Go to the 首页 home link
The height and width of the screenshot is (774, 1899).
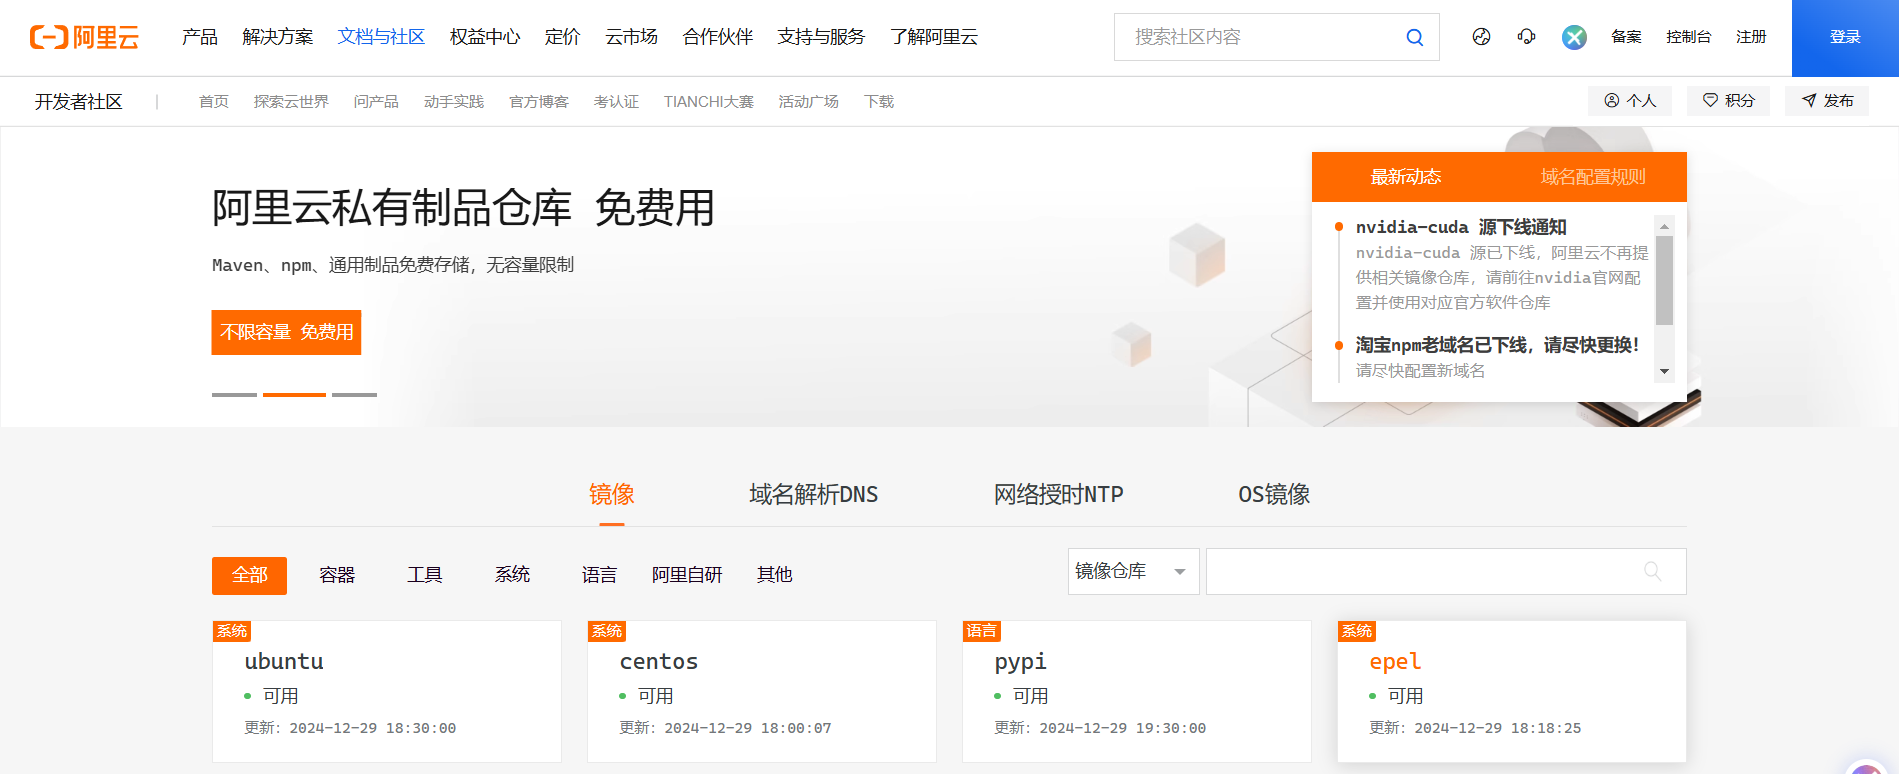(x=214, y=102)
